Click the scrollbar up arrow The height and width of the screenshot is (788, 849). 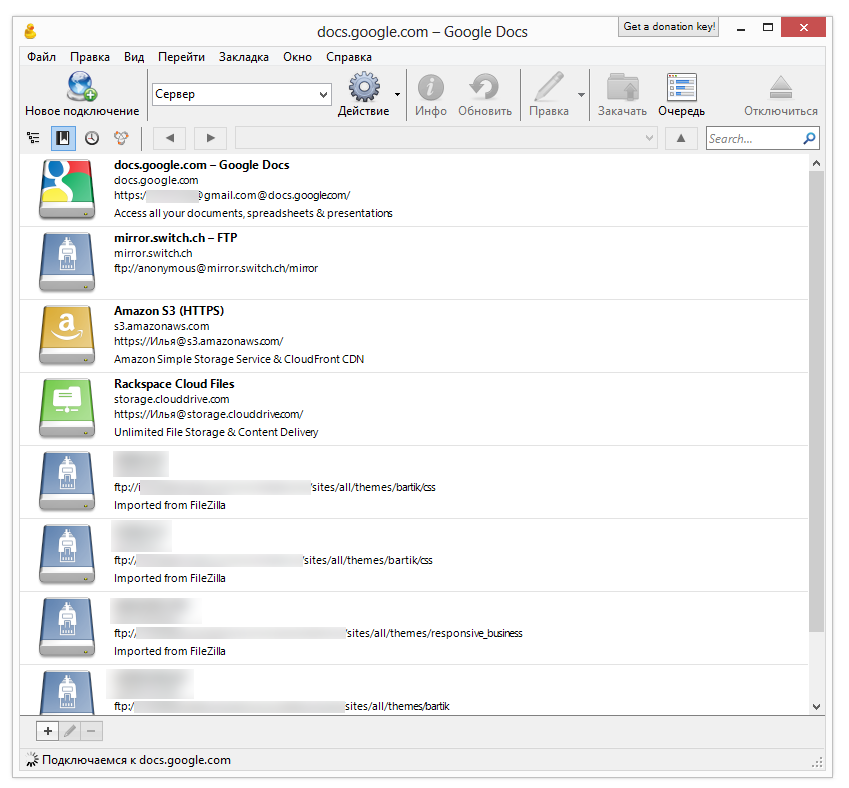click(817, 163)
